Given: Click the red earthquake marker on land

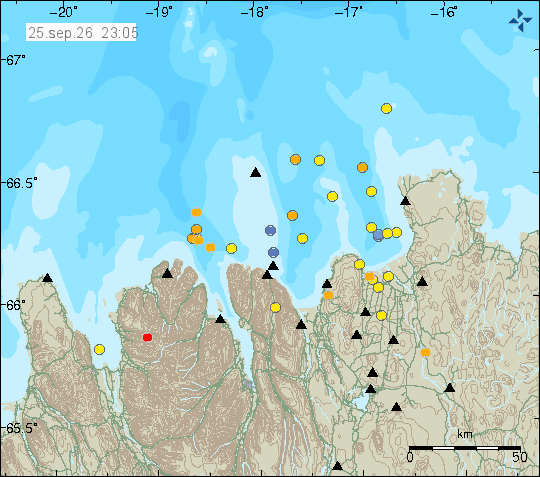Looking at the screenshot, I should pos(147,337).
